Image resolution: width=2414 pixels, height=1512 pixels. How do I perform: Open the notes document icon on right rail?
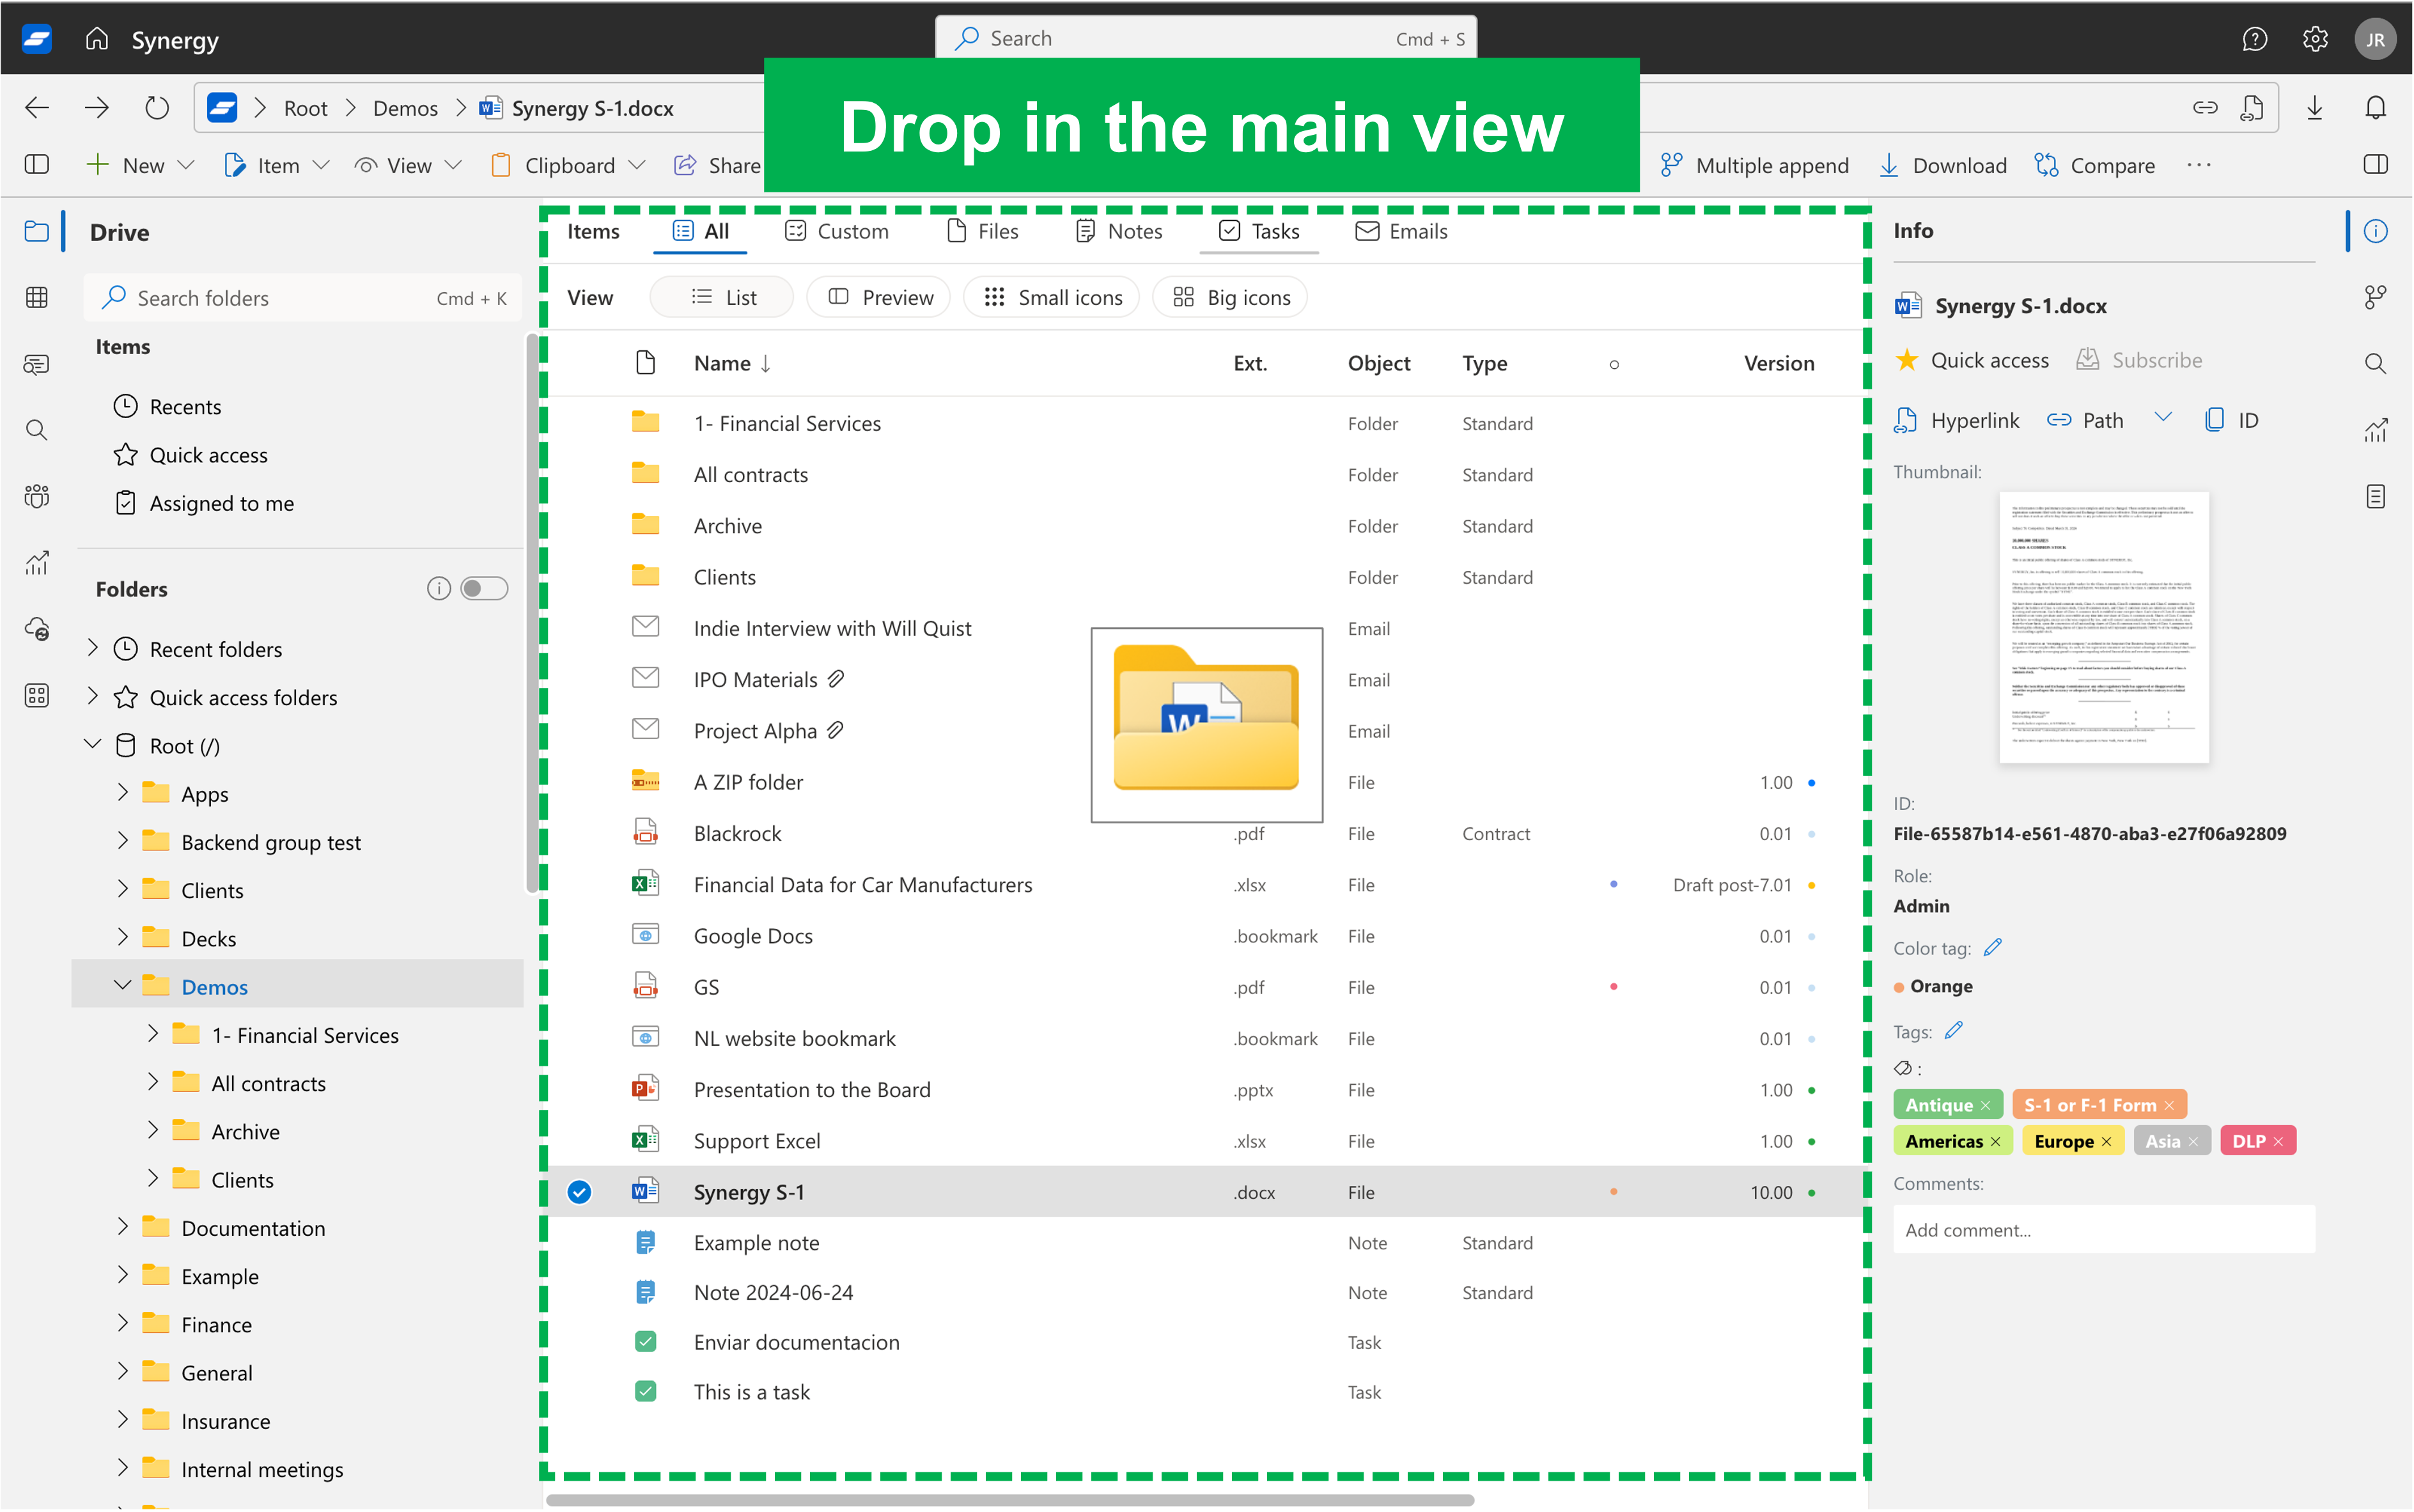coord(2375,496)
